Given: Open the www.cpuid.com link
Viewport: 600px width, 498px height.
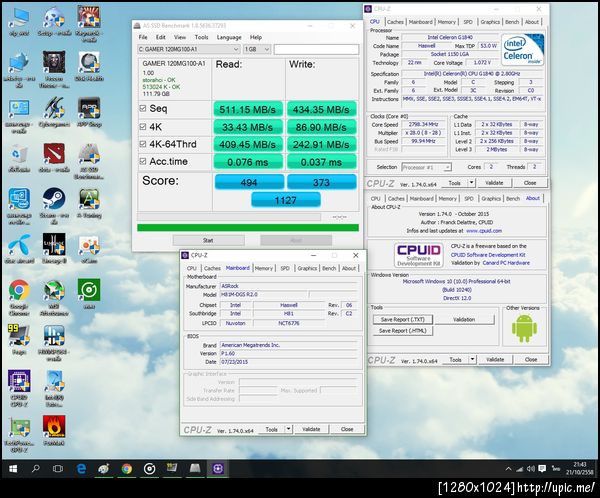Looking at the screenshot, I should [x=484, y=231].
